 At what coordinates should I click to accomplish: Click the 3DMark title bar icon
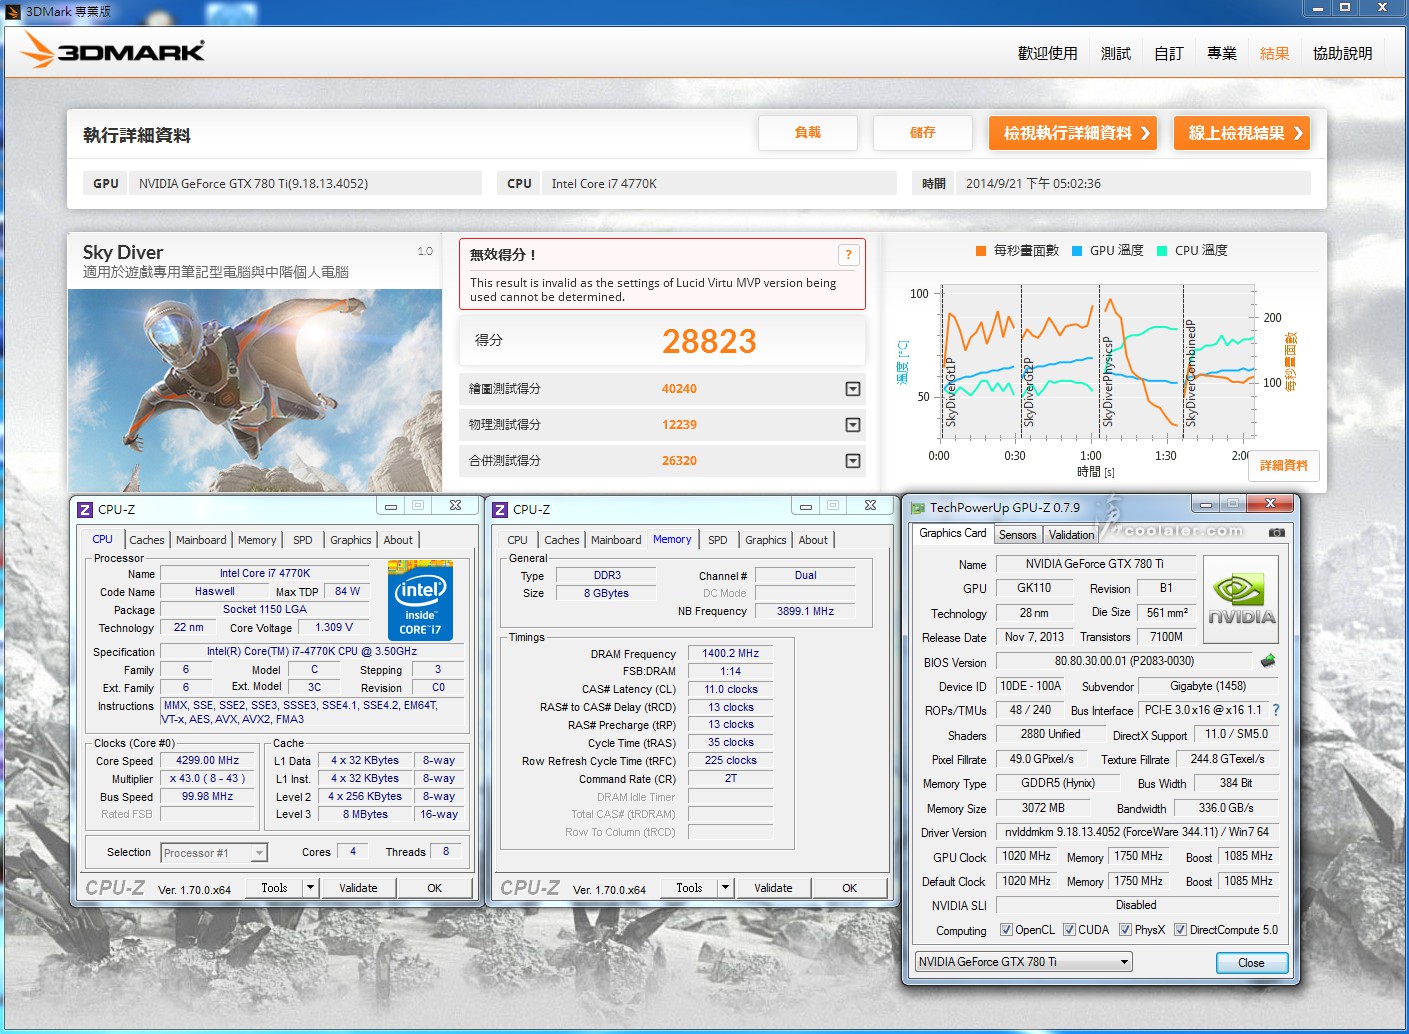click(x=13, y=11)
